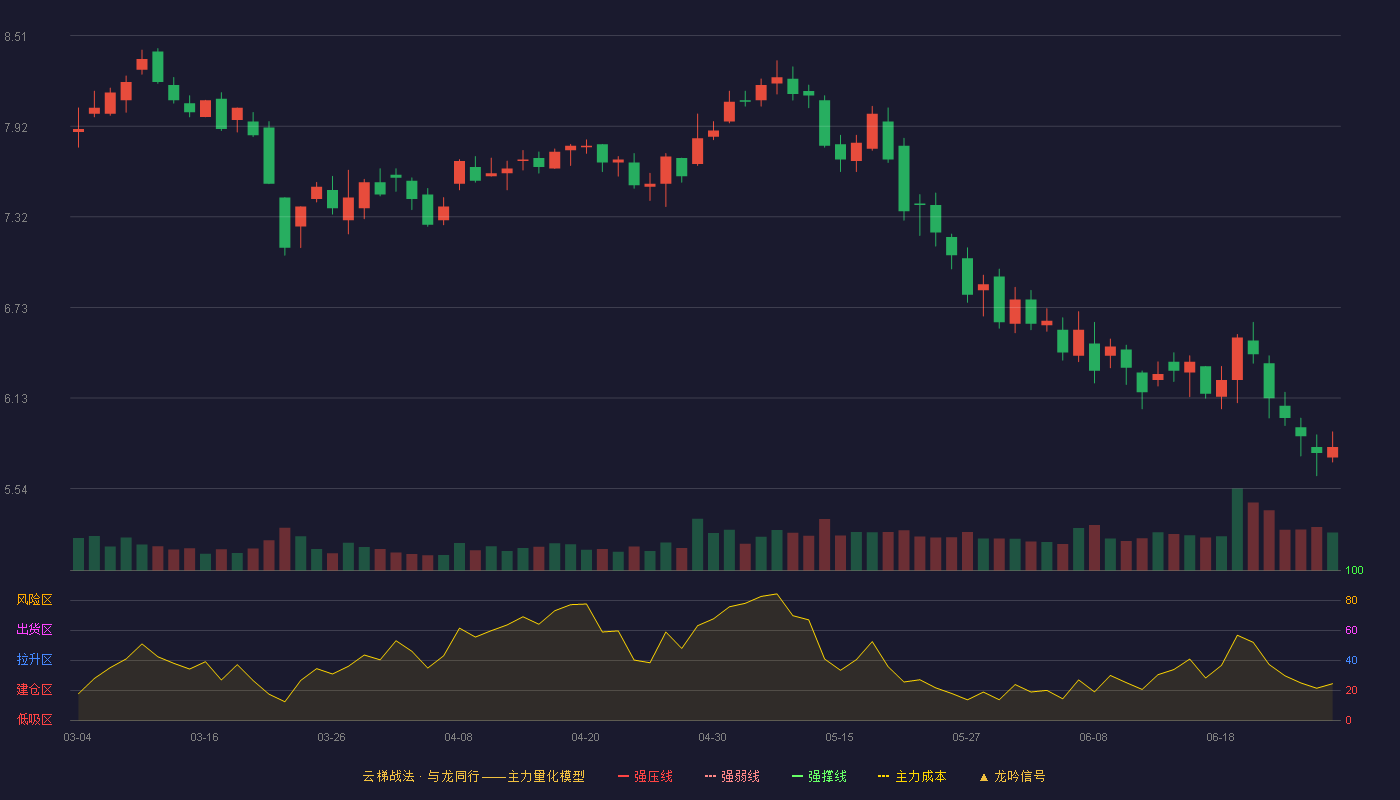Click the 03-04 date axis label
The width and height of the screenshot is (1400, 800).
tap(77, 737)
